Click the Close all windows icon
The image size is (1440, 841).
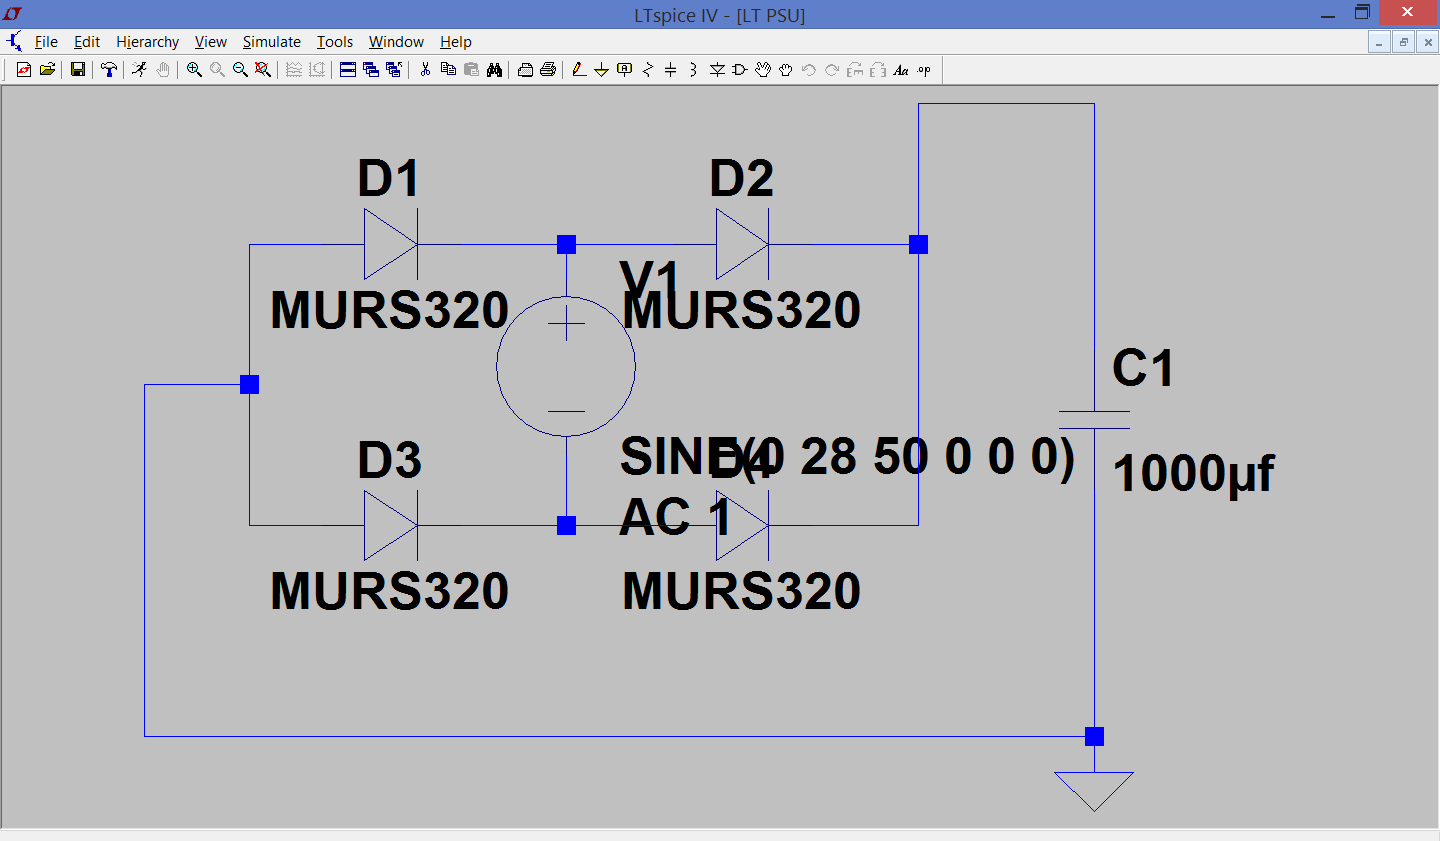pos(394,70)
